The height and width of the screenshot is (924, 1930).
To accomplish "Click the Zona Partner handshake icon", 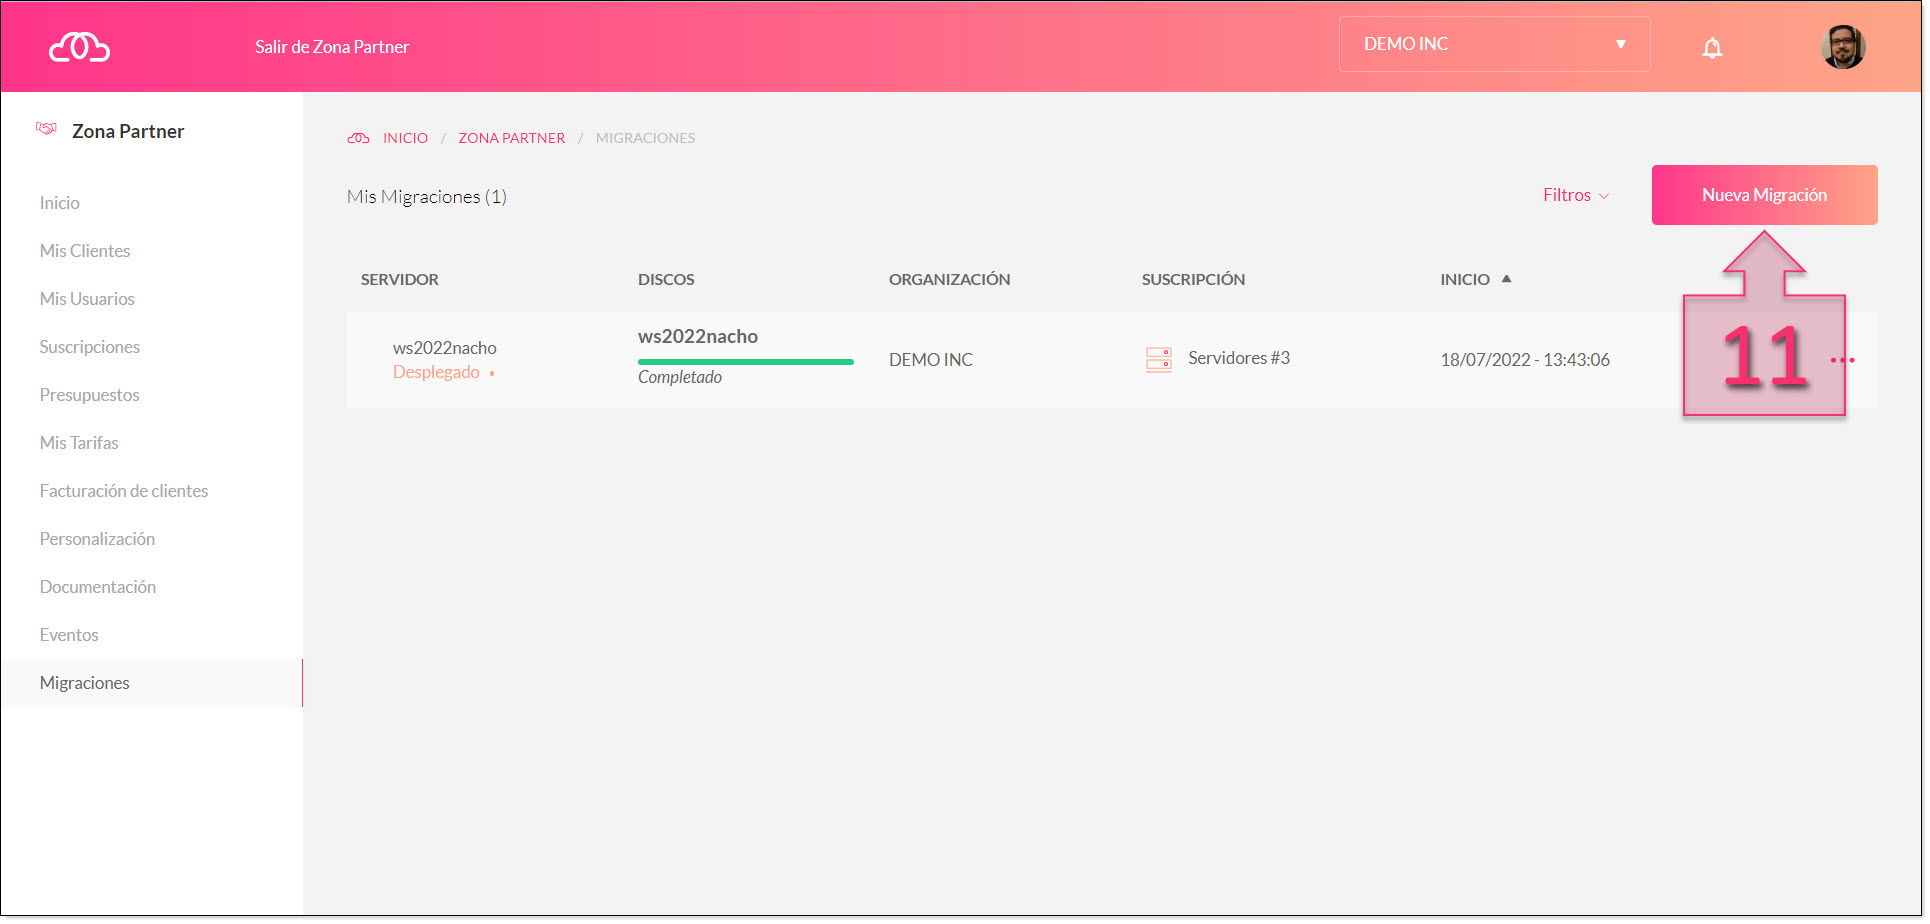I will [46, 129].
